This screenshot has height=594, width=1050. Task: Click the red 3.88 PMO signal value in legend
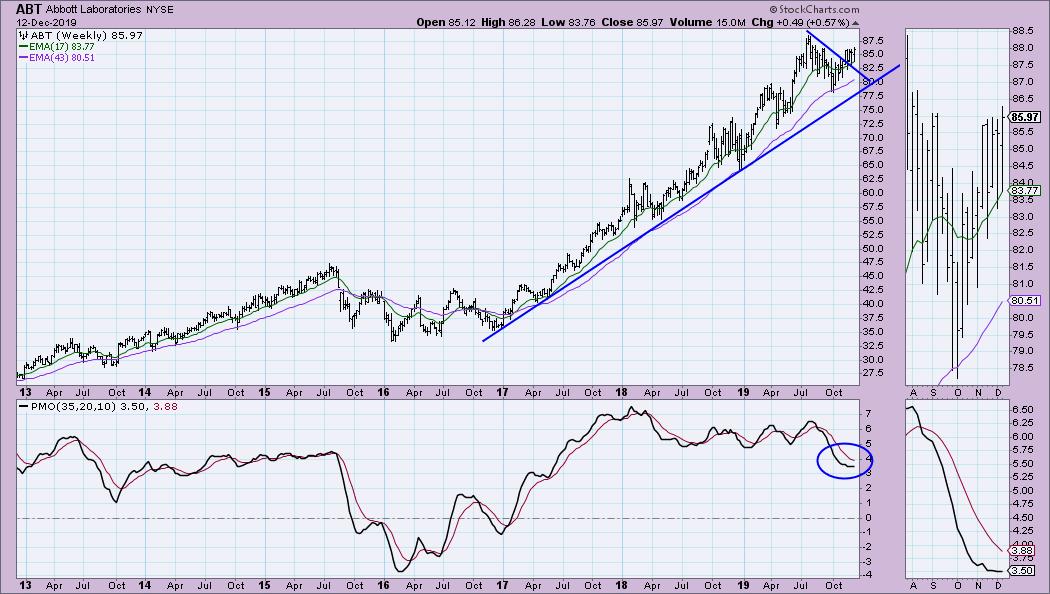[165, 406]
